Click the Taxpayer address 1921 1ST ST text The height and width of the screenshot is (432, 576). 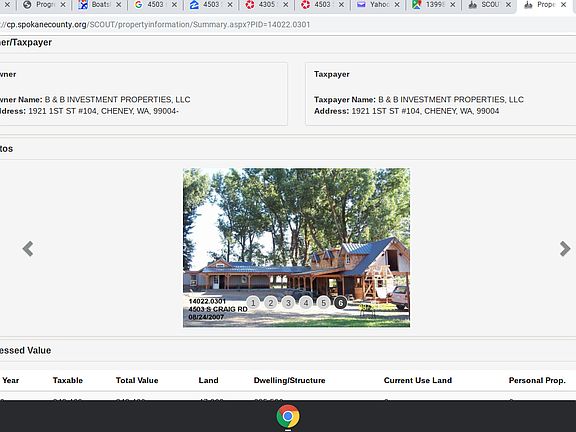[x=406, y=111]
